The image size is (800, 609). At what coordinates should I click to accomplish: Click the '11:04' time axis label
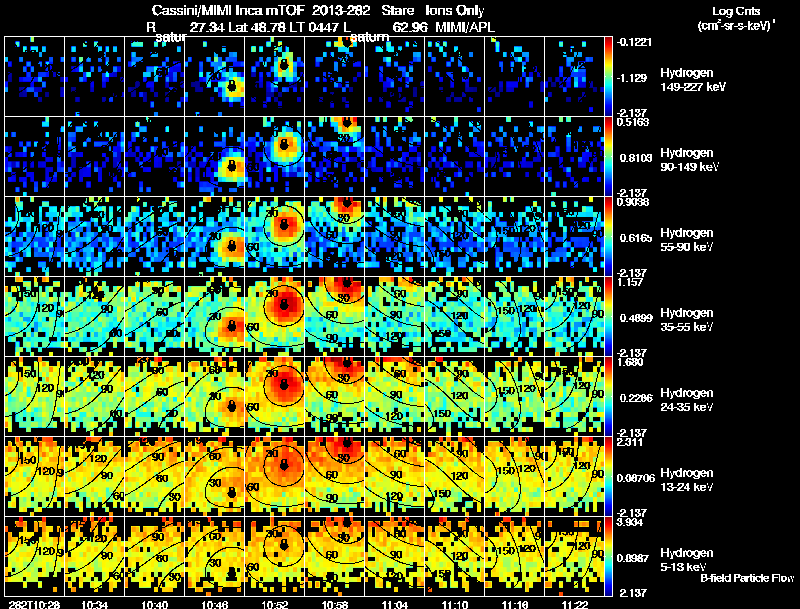click(395, 604)
